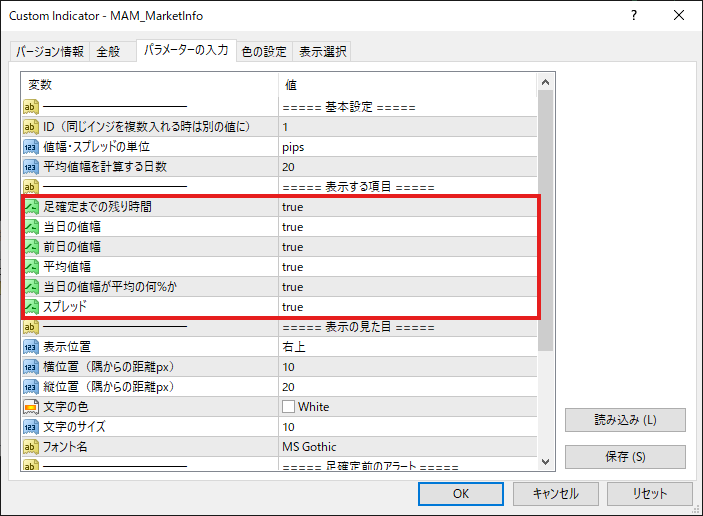Click the 123 icon beside 文字のサイズ
This screenshot has width=703, height=516.
pos(30,427)
